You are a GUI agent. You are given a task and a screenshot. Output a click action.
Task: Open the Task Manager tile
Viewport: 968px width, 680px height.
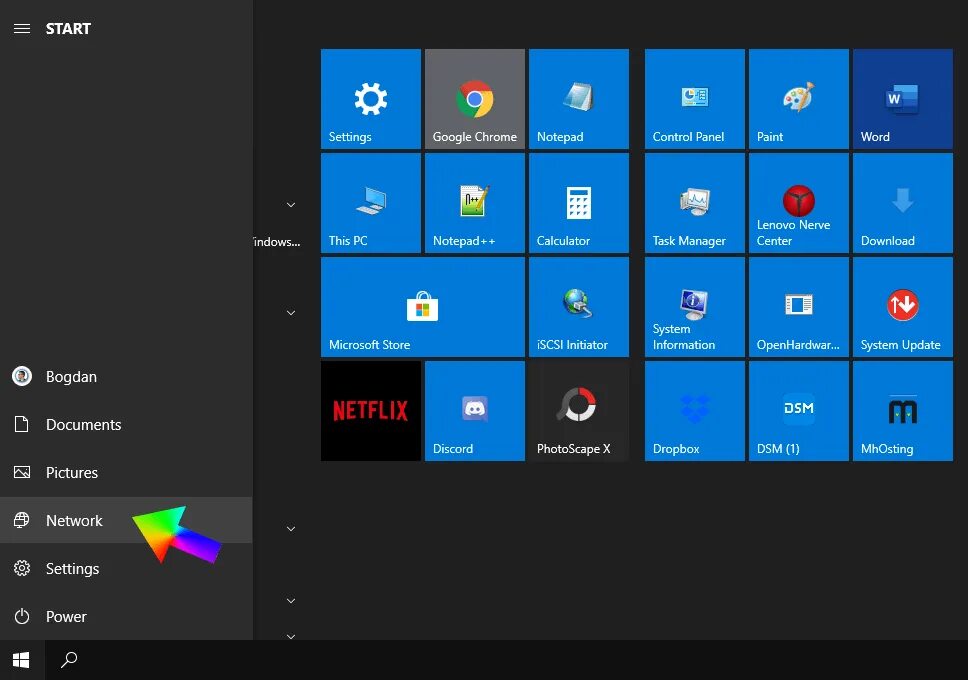[x=695, y=203]
